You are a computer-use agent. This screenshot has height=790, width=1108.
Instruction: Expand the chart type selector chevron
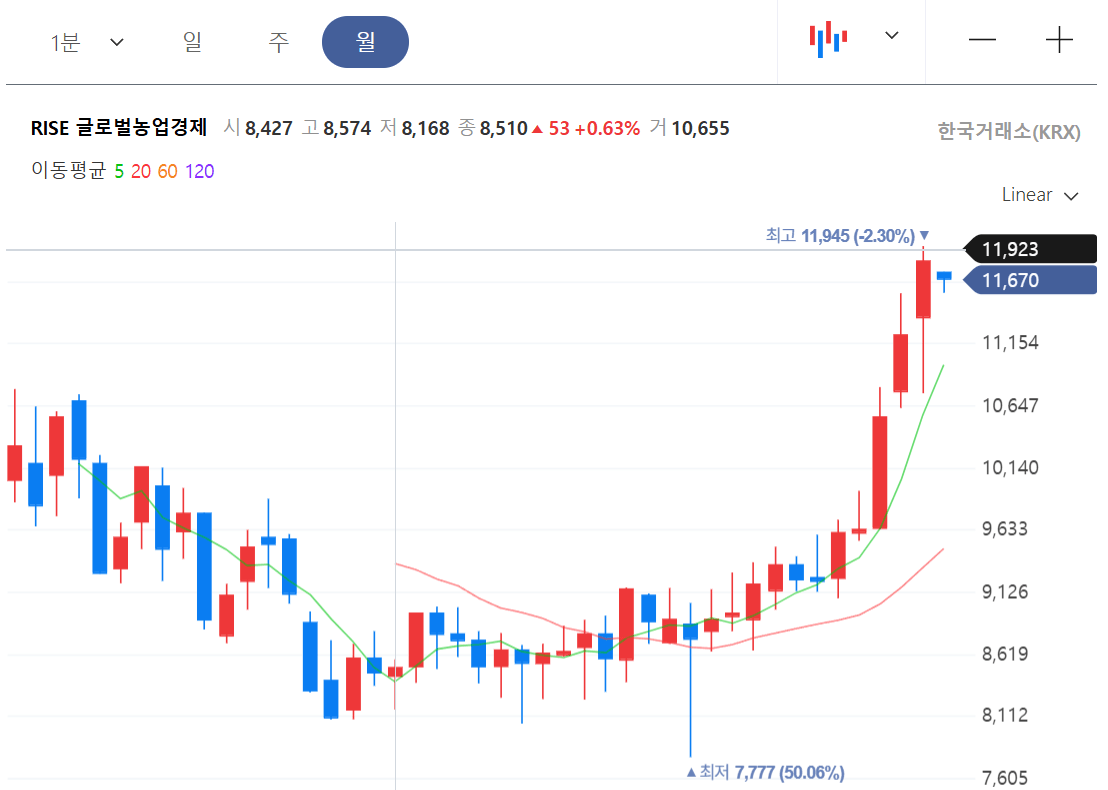891,37
